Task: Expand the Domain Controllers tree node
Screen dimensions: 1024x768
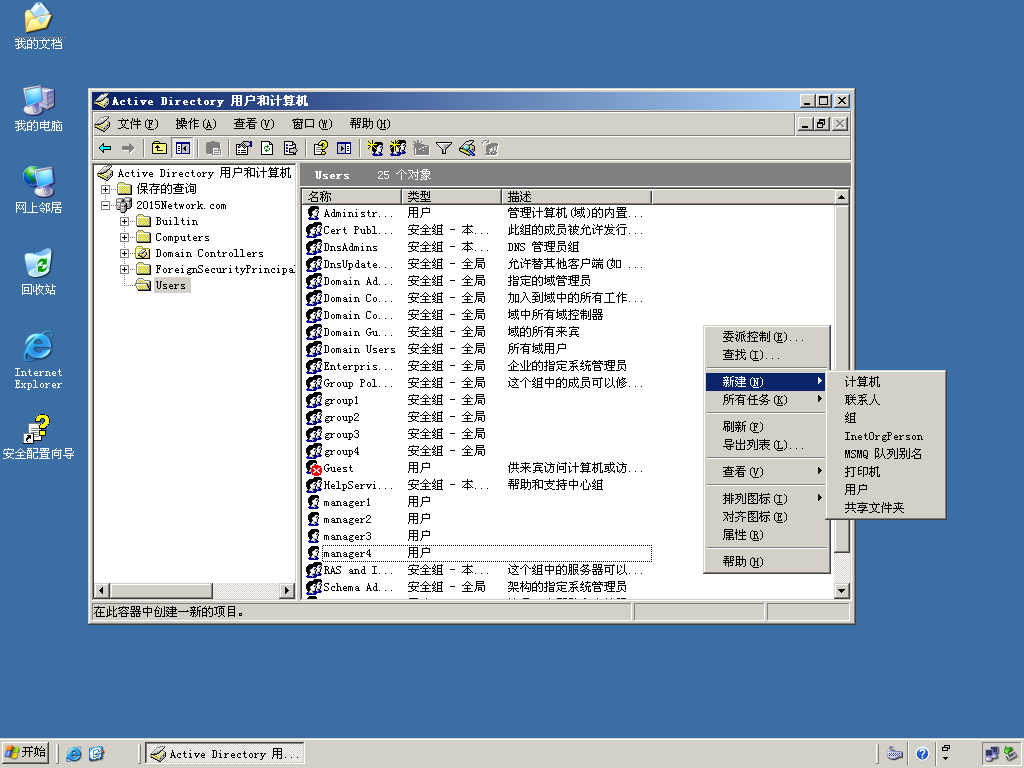Action: coord(124,253)
